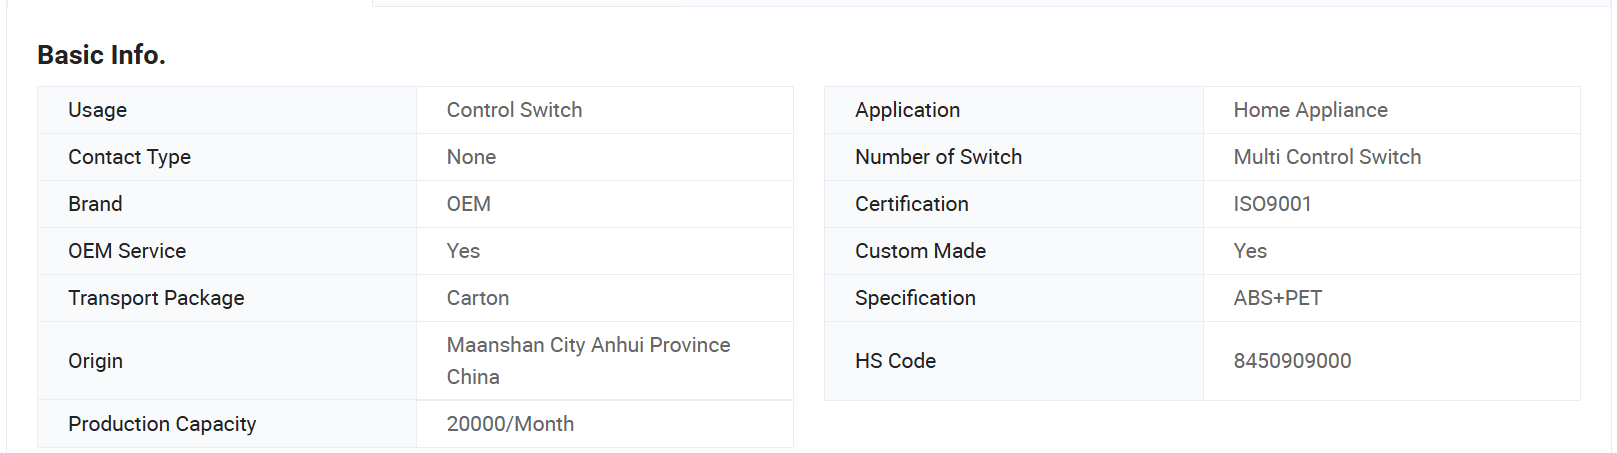This screenshot has width=1617, height=453.
Task: Select the Certification label cell
Action: pyautogui.click(x=1014, y=204)
